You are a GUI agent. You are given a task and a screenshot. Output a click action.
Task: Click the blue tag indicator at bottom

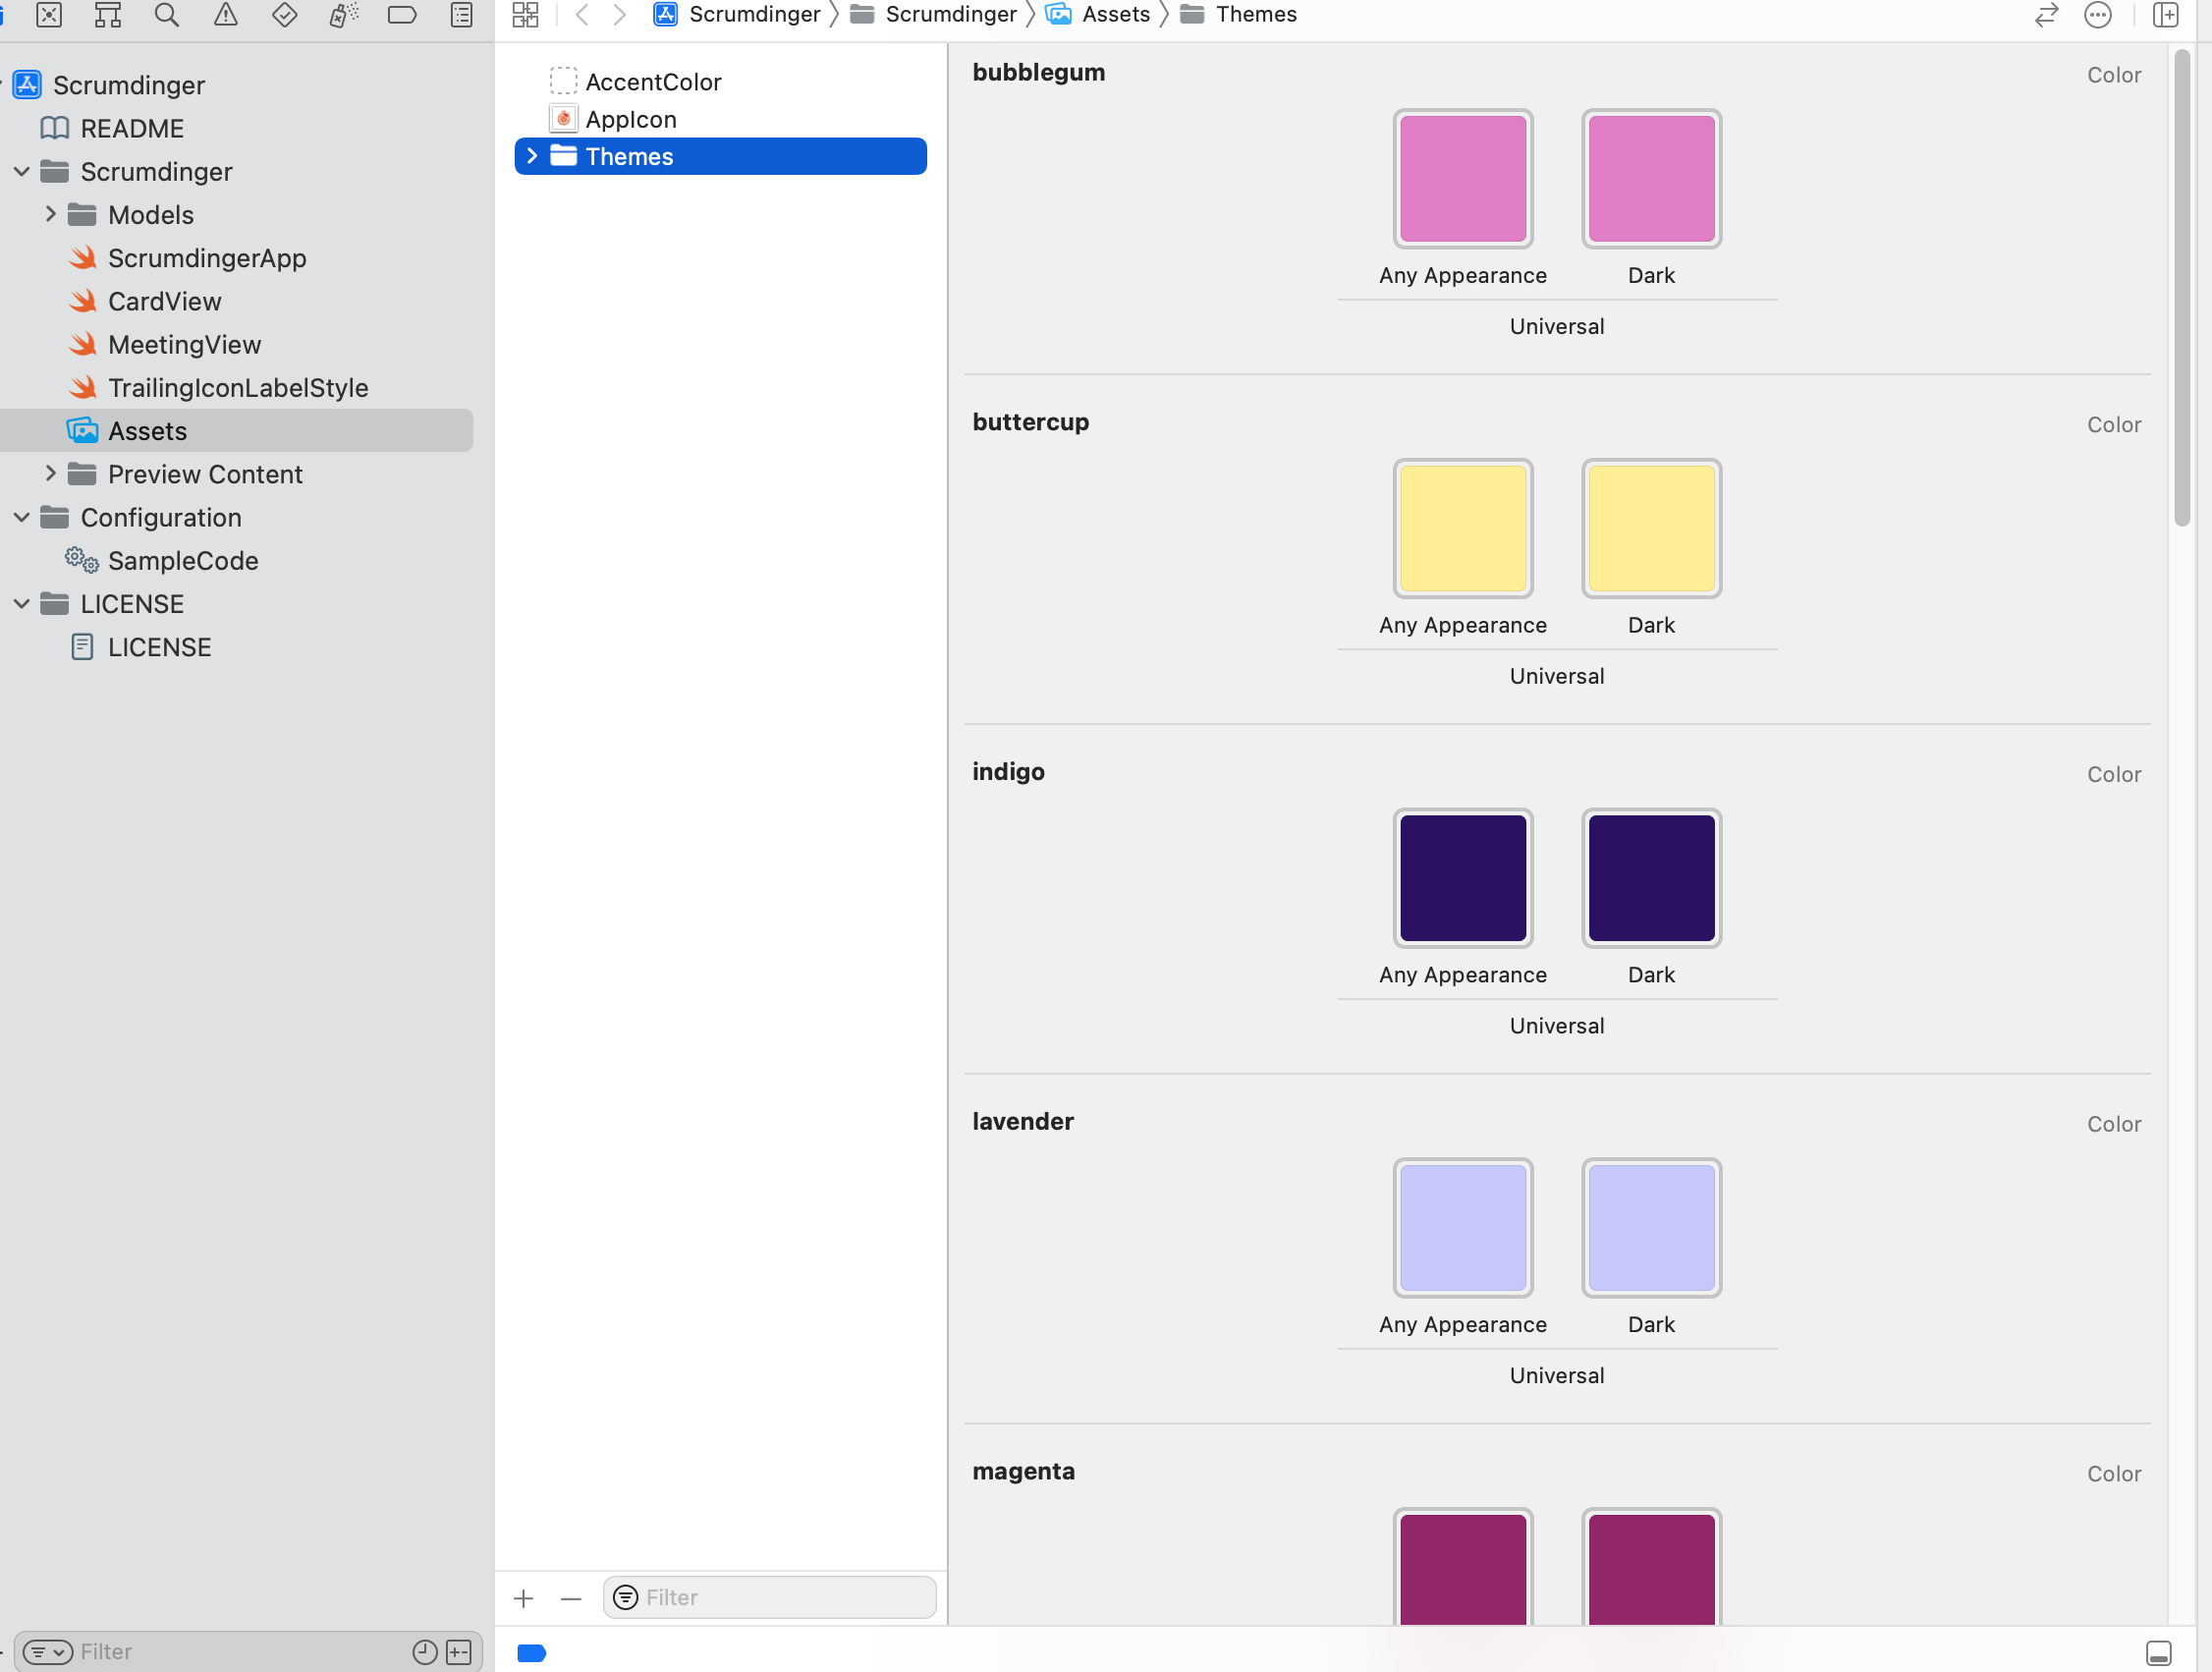532,1652
